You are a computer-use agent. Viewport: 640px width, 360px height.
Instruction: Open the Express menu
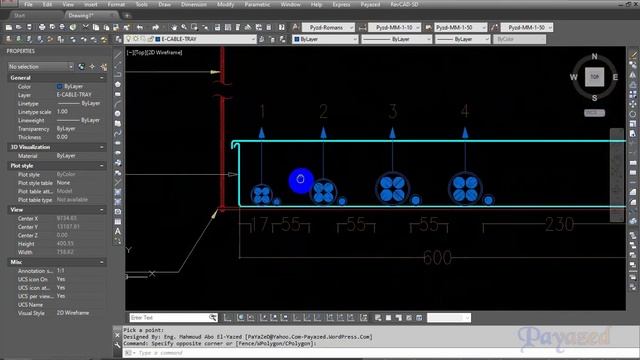(341, 4)
